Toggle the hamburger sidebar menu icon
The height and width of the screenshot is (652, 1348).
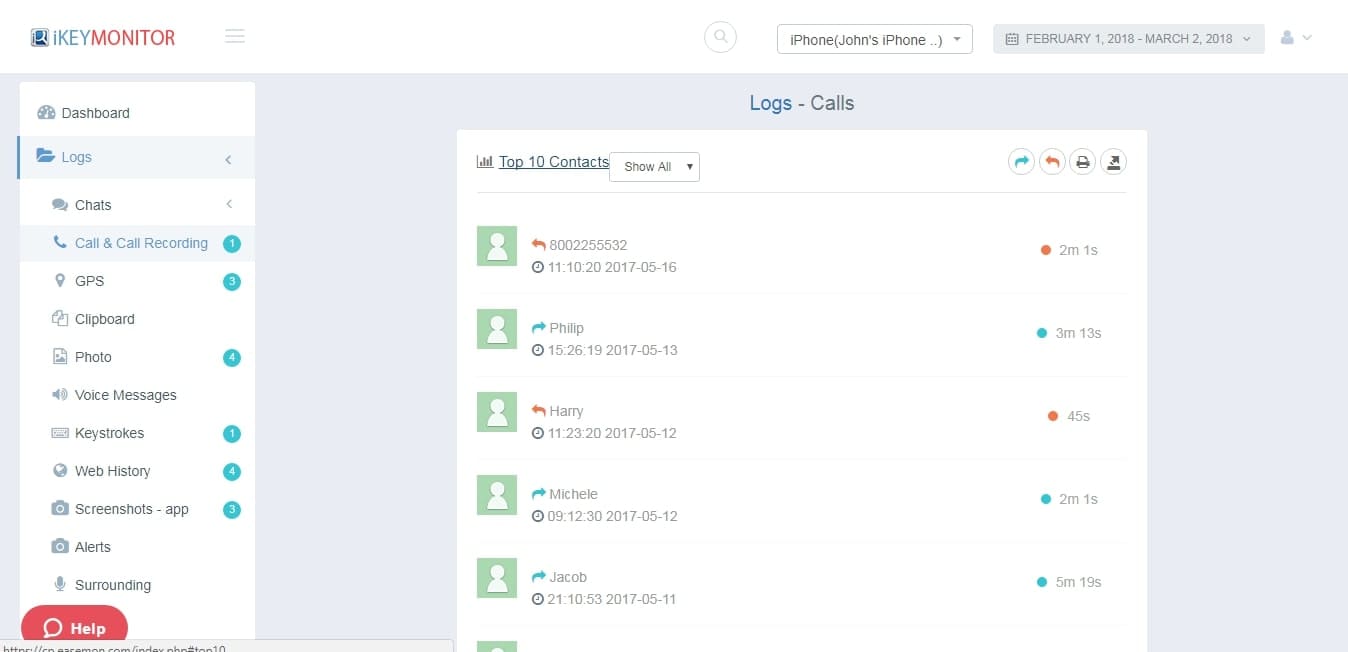(235, 37)
